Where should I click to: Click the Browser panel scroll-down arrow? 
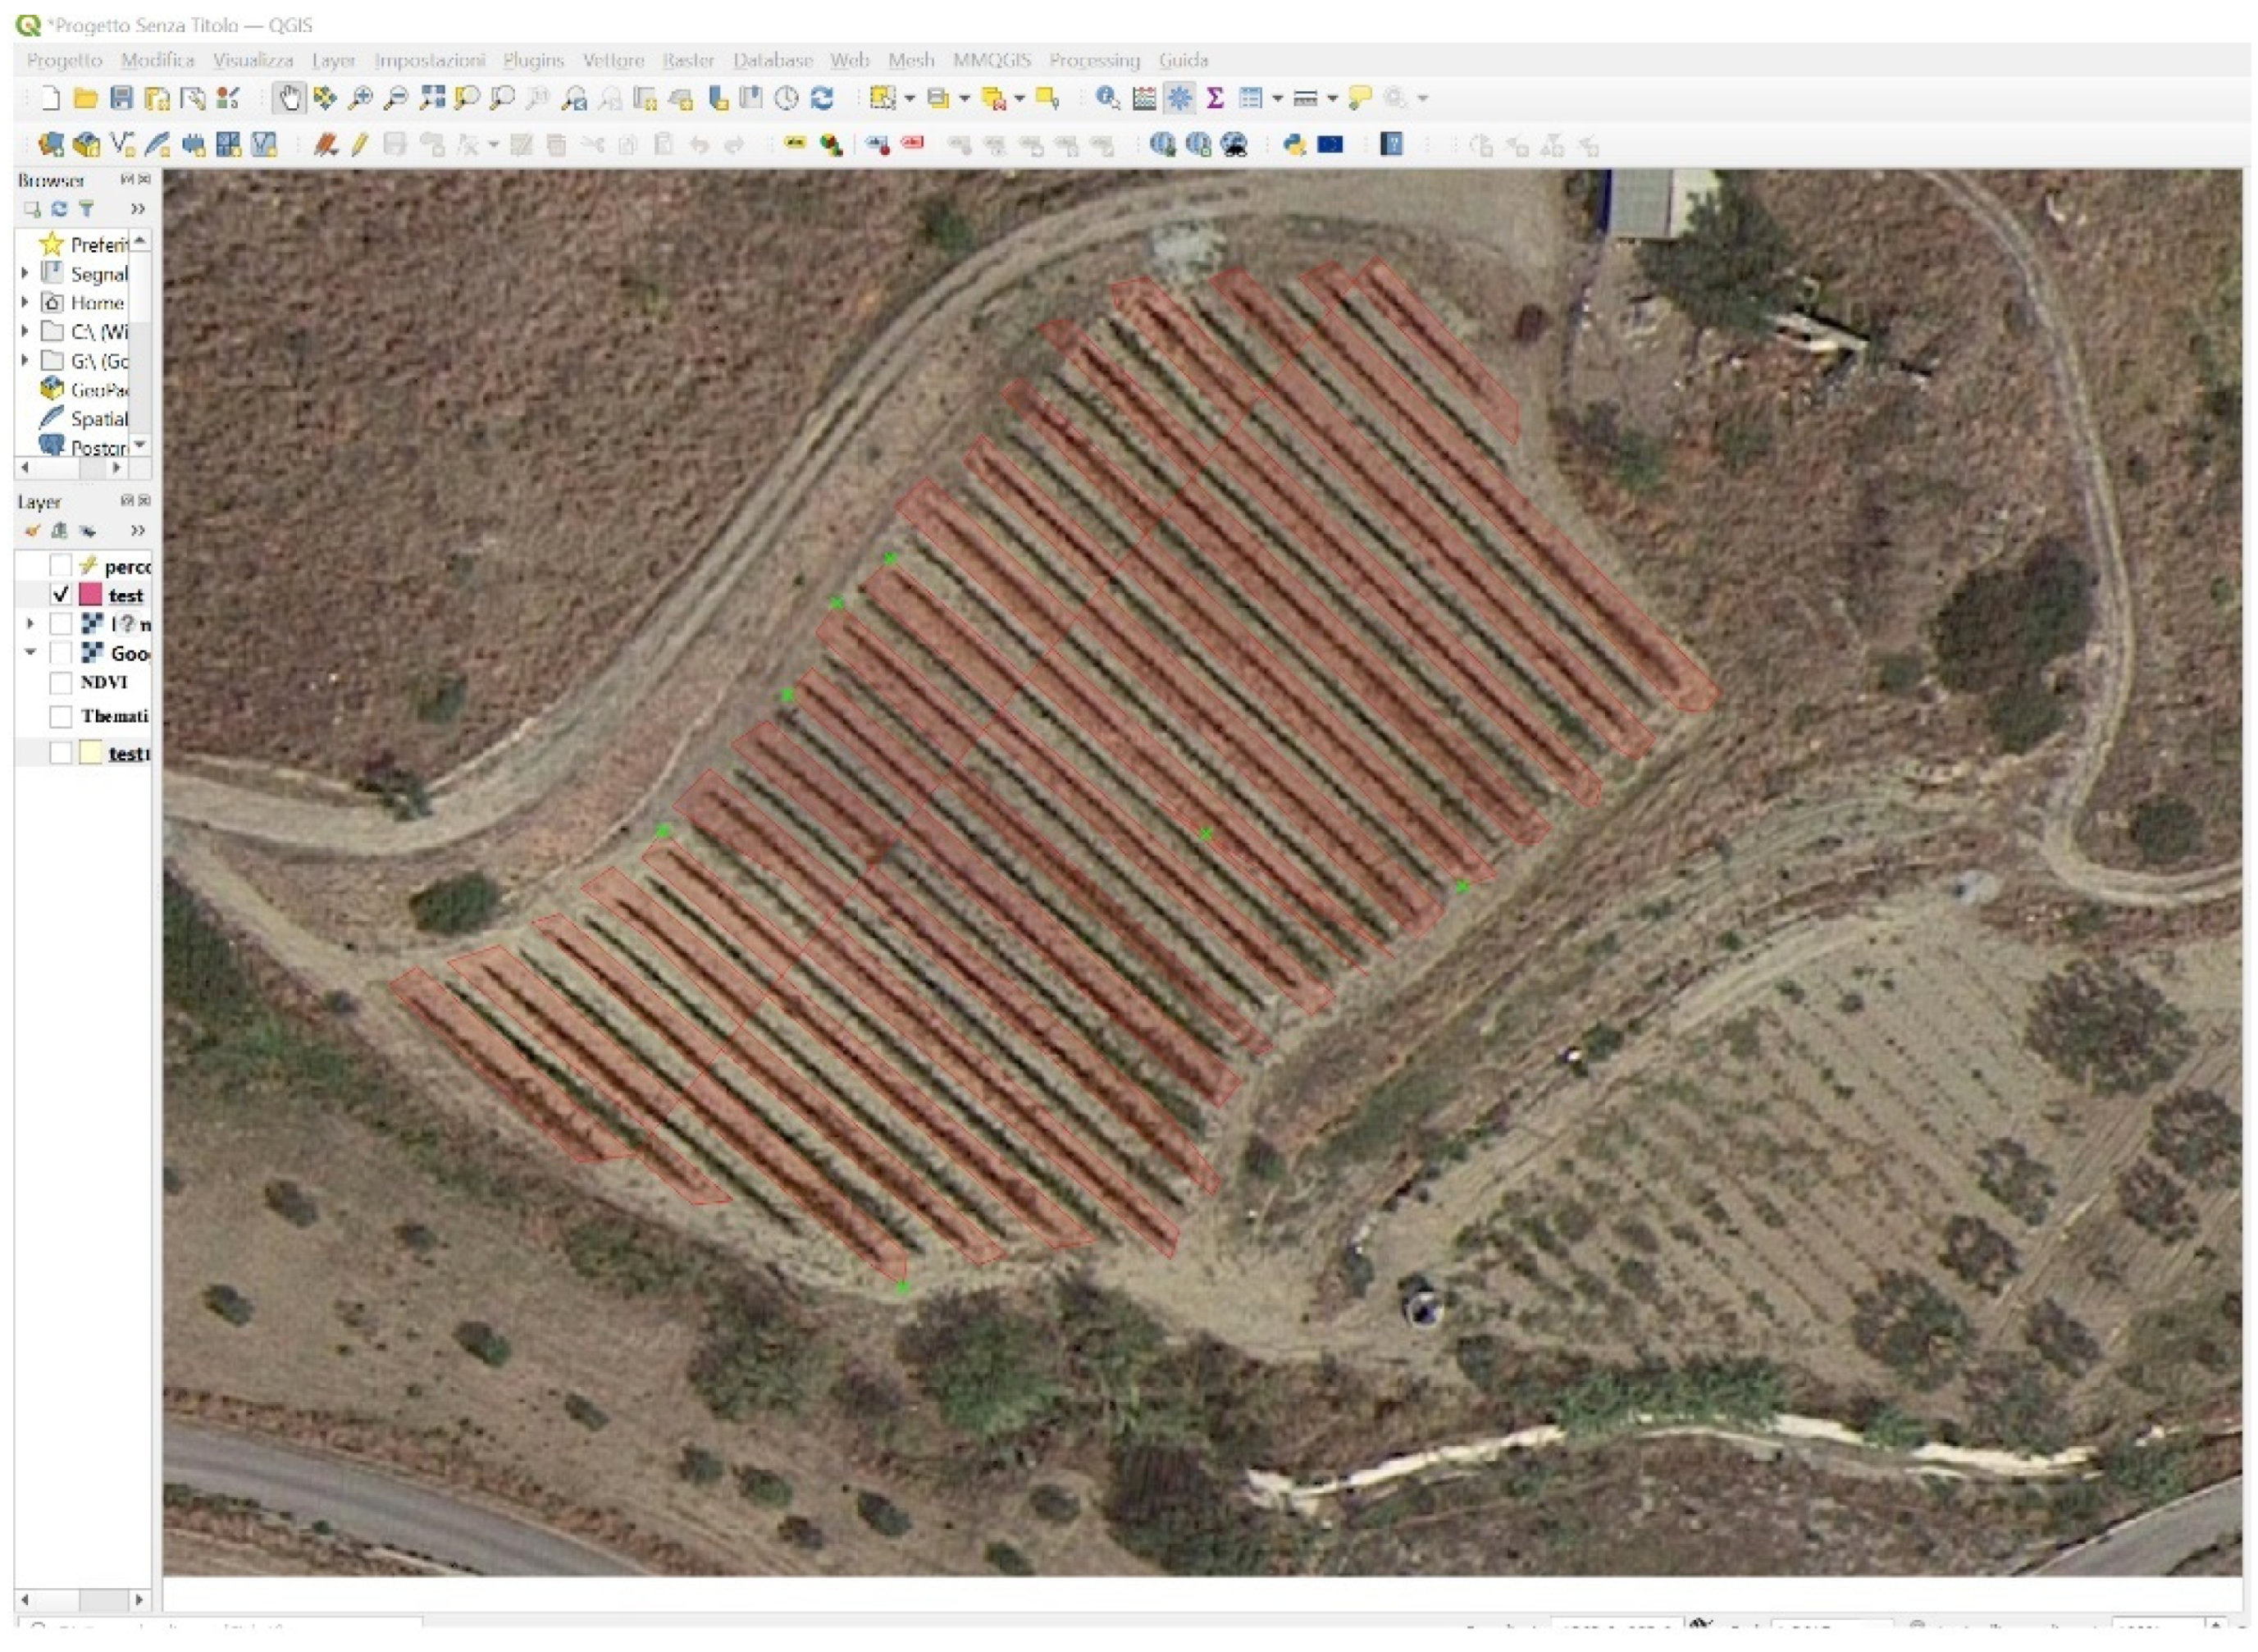coord(141,444)
